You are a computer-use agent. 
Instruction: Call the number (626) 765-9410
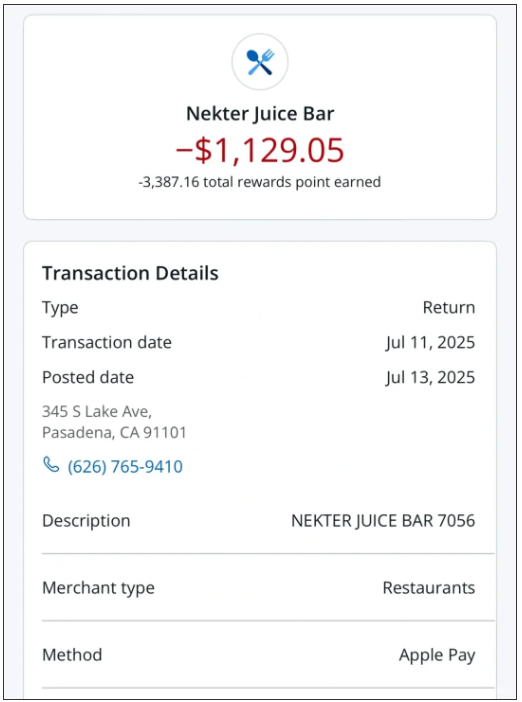point(125,467)
